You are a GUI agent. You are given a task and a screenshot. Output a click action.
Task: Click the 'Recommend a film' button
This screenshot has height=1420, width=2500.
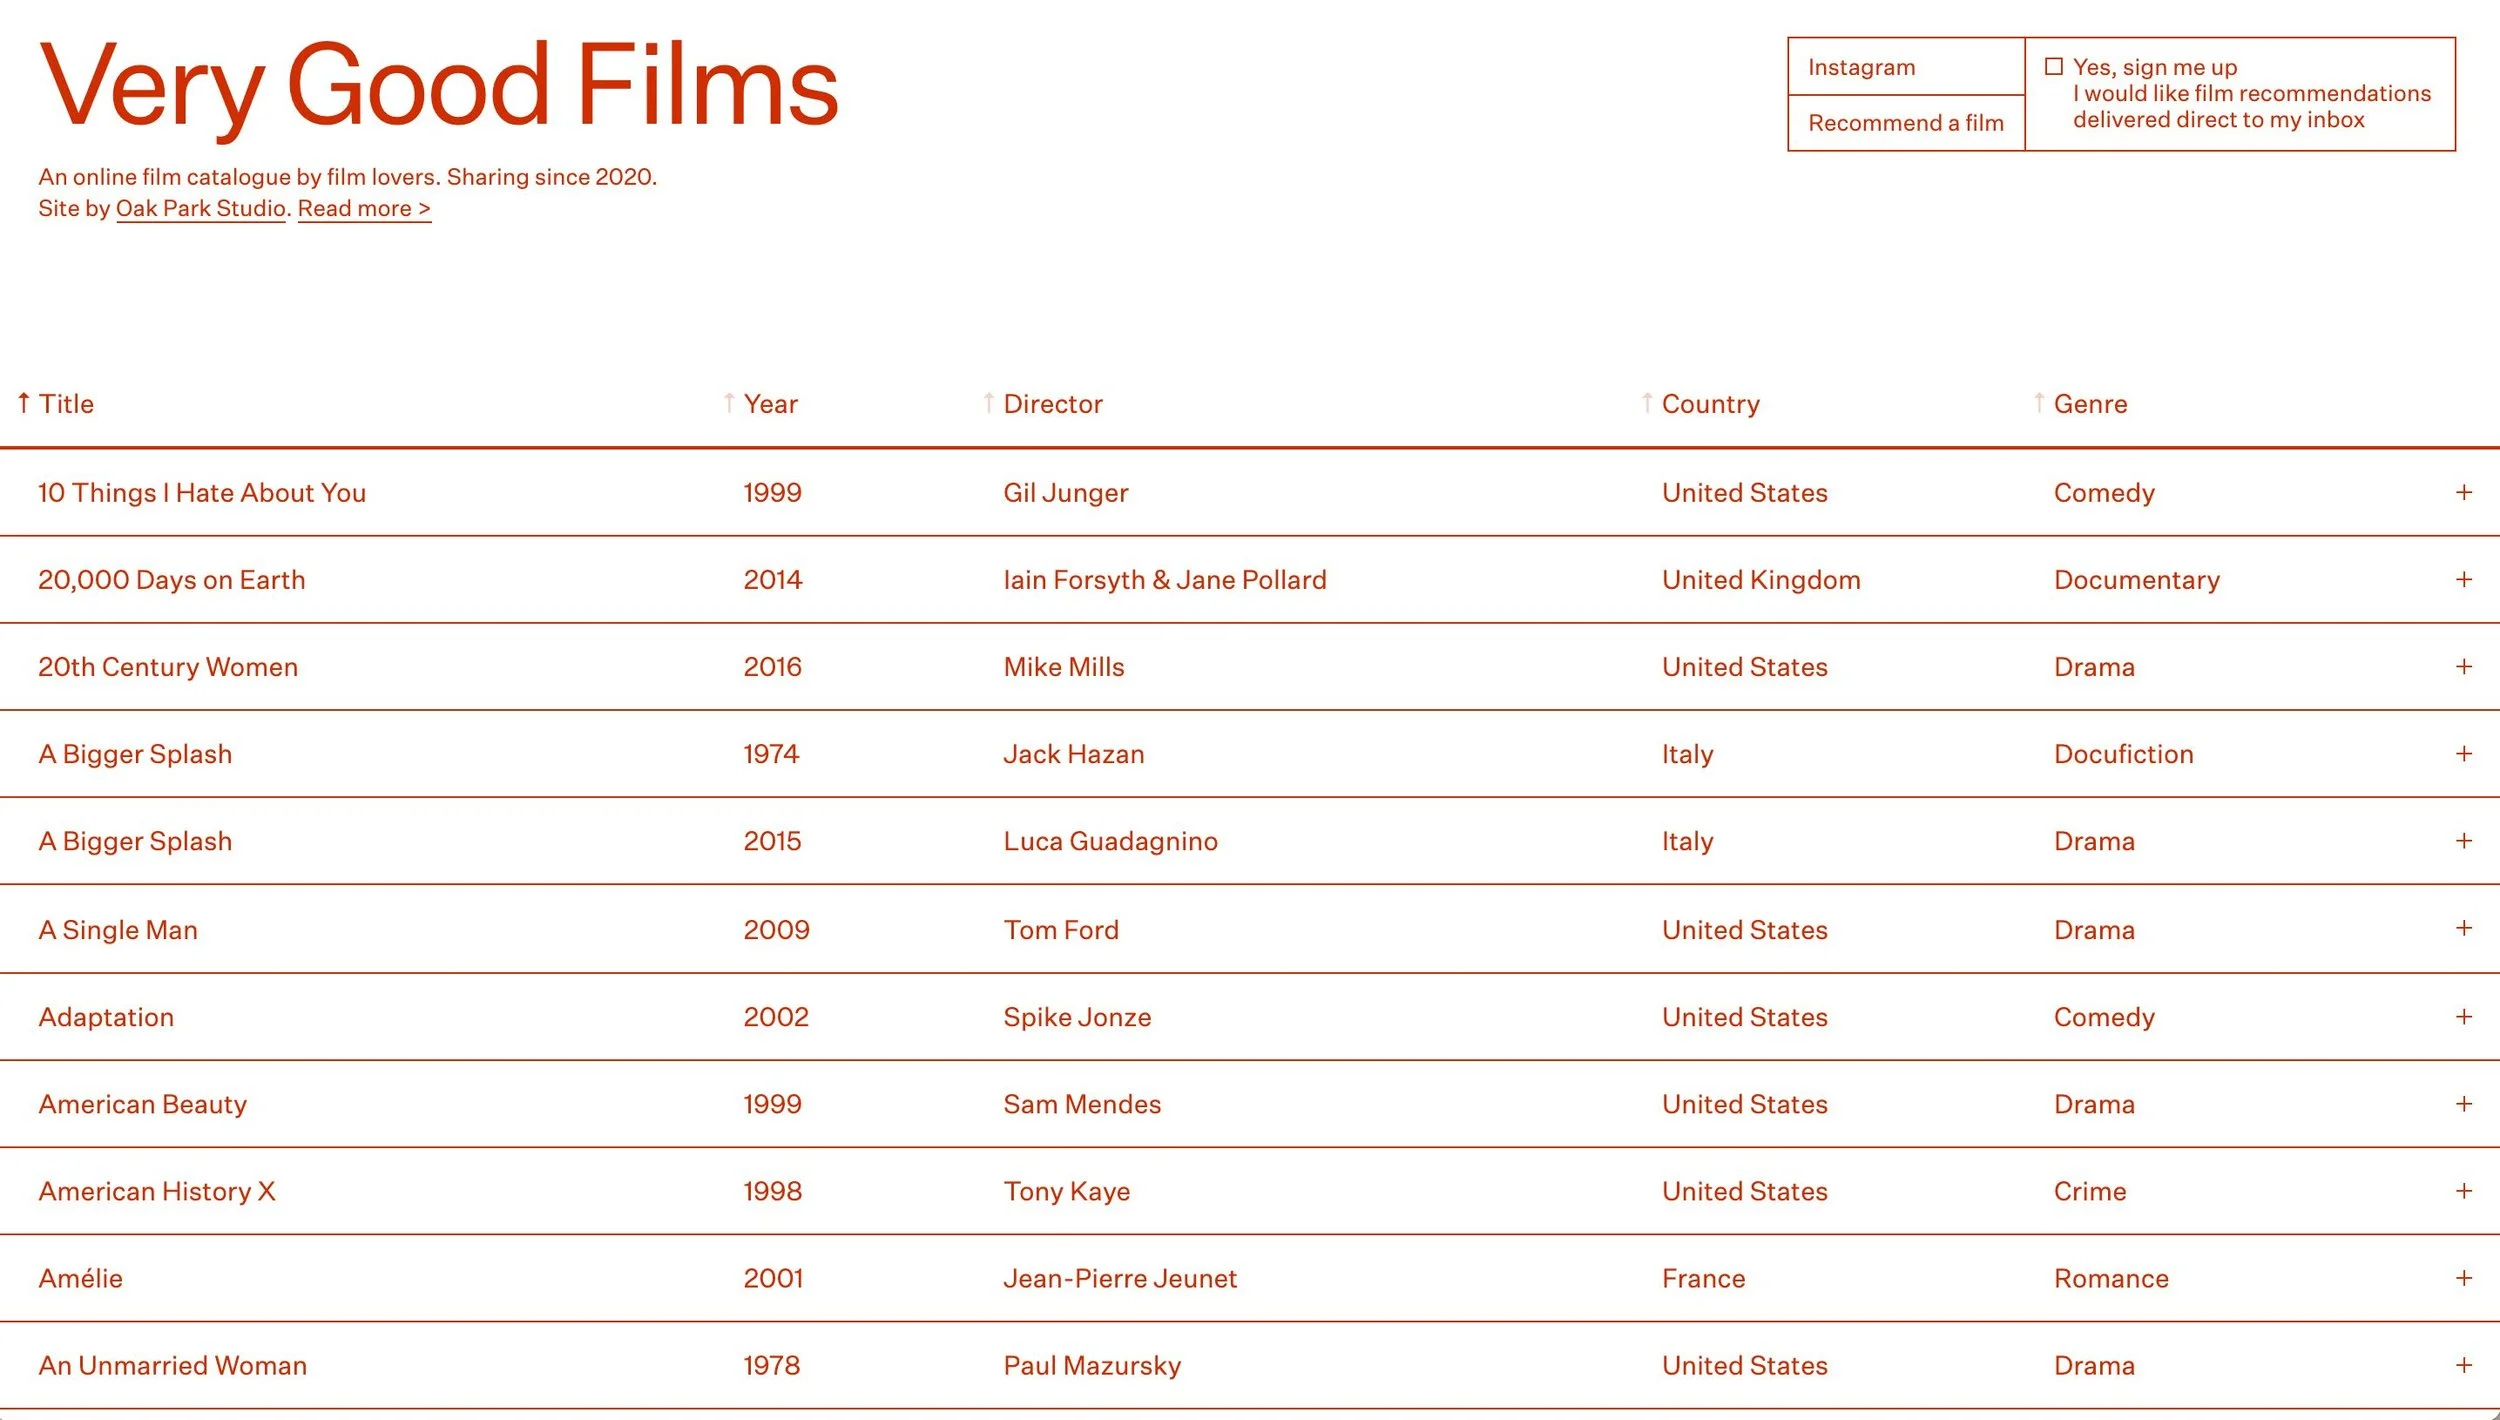click(x=1904, y=122)
